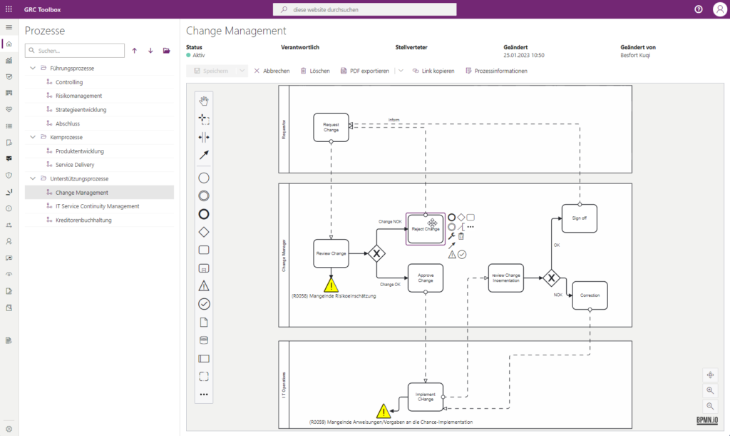Create a group element from palette
This screenshot has width=730, height=436.
pos(204,376)
